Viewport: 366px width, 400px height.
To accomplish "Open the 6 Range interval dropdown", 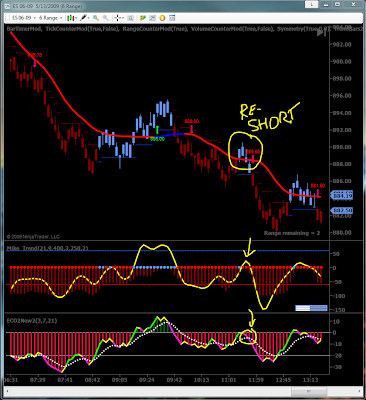I will [x=50, y=18].
